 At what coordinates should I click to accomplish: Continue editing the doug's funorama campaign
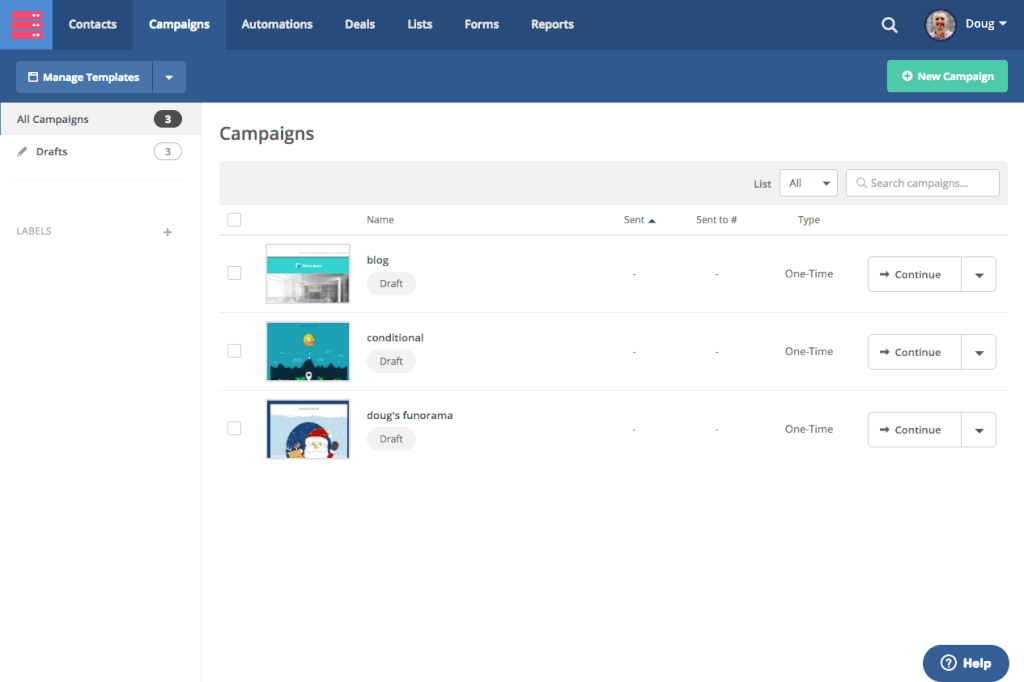tap(914, 430)
